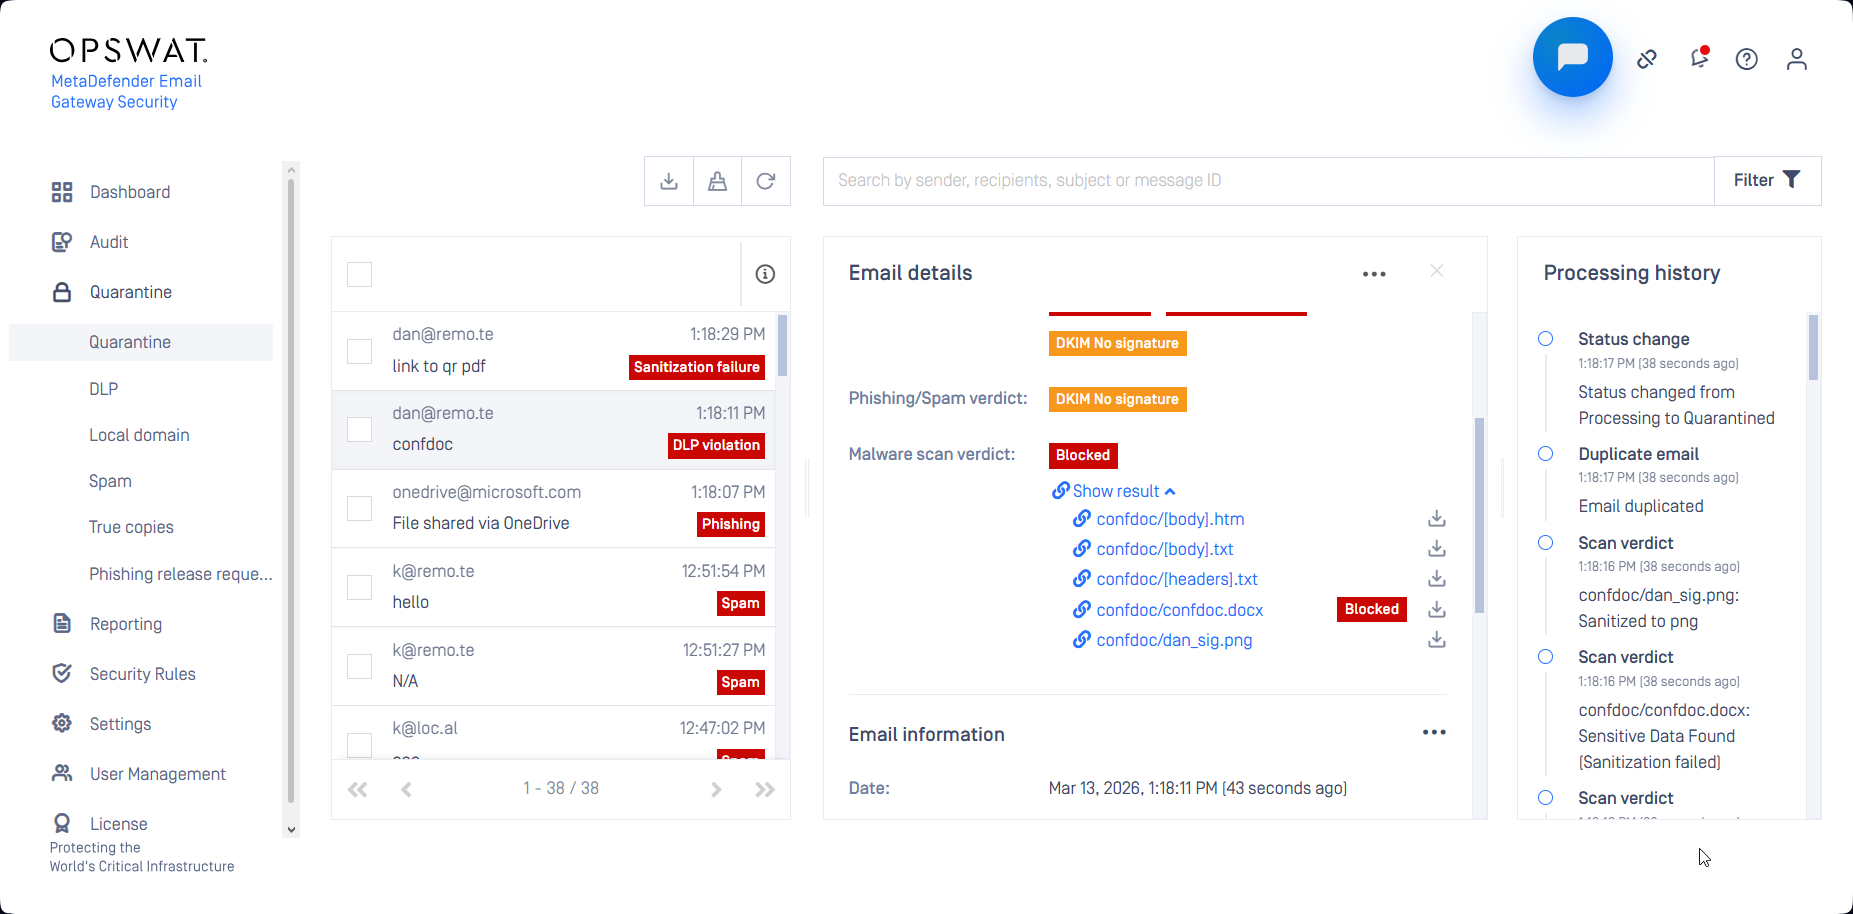Click the Processing history scrollbar
Viewport: 1853px width, 914px height.
click(1812, 347)
